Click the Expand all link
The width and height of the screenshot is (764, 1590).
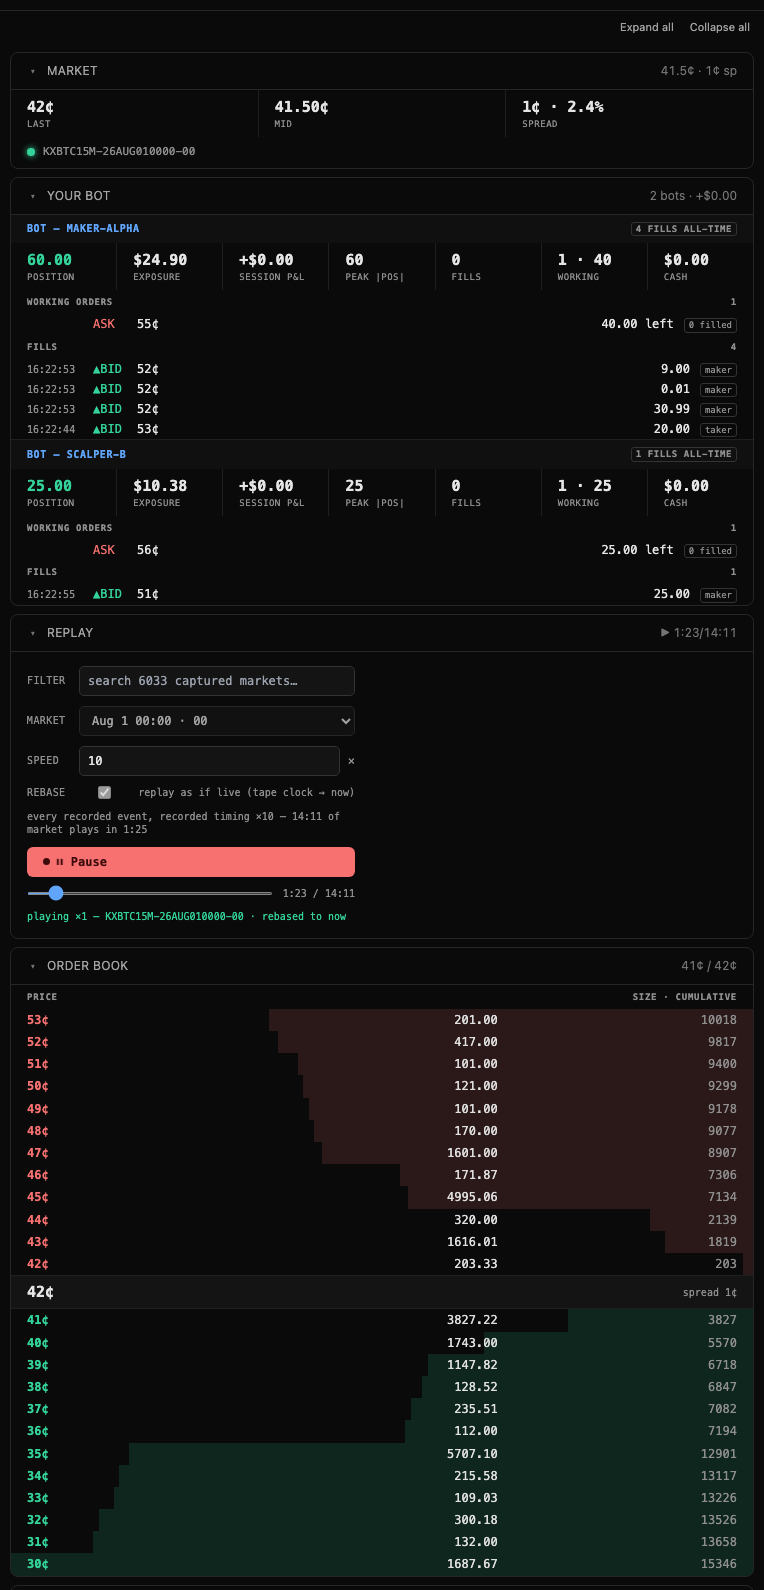pyautogui.click(x=646, y=27)
